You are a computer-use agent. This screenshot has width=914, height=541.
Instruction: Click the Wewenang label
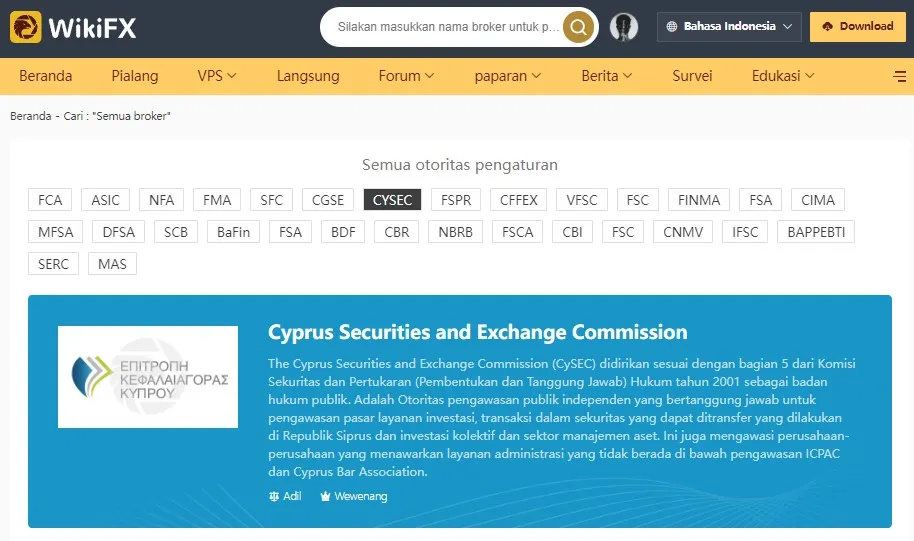(x=360, y=496)
